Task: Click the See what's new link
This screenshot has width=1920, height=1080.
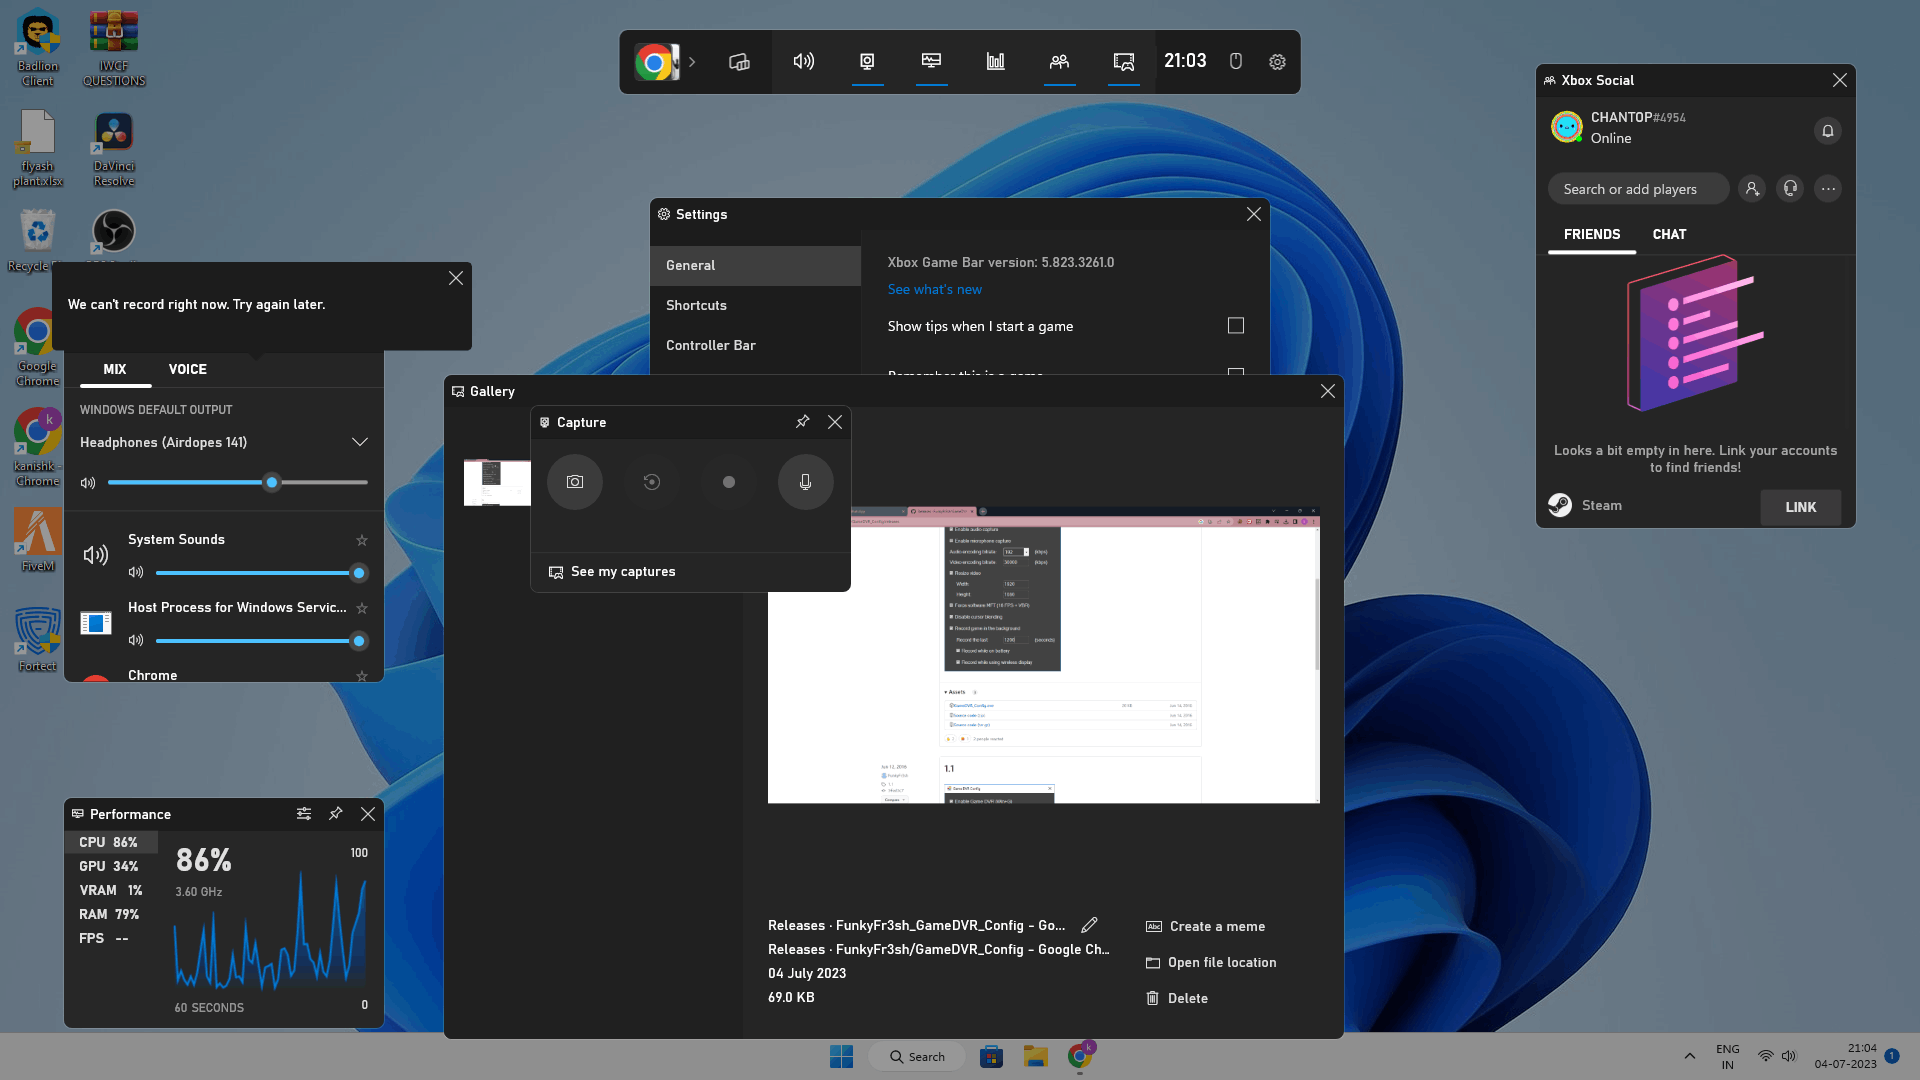Action: [935, 290]
